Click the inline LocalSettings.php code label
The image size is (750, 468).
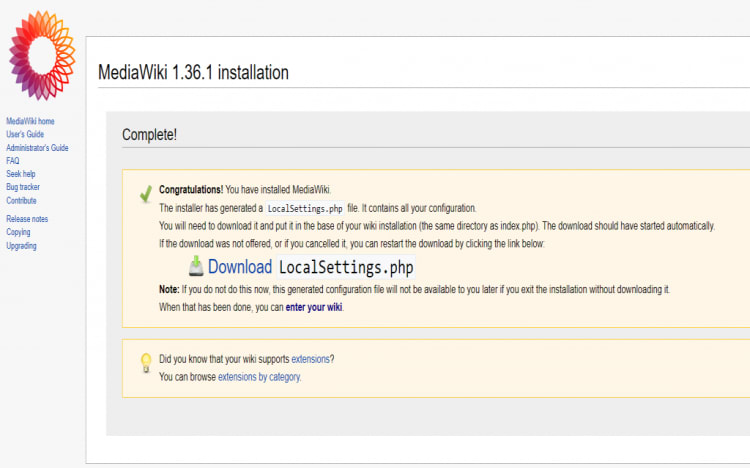click(305, 209)
